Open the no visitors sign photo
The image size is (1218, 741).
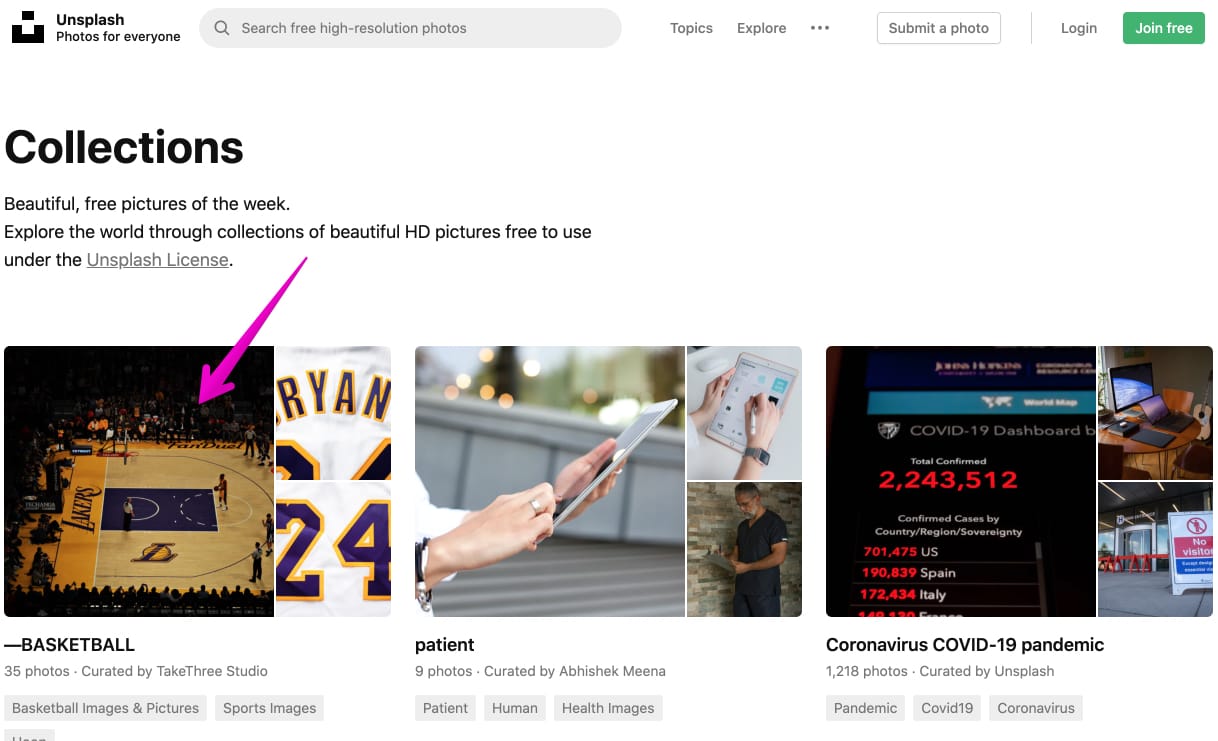click(x=1155, y=550)
